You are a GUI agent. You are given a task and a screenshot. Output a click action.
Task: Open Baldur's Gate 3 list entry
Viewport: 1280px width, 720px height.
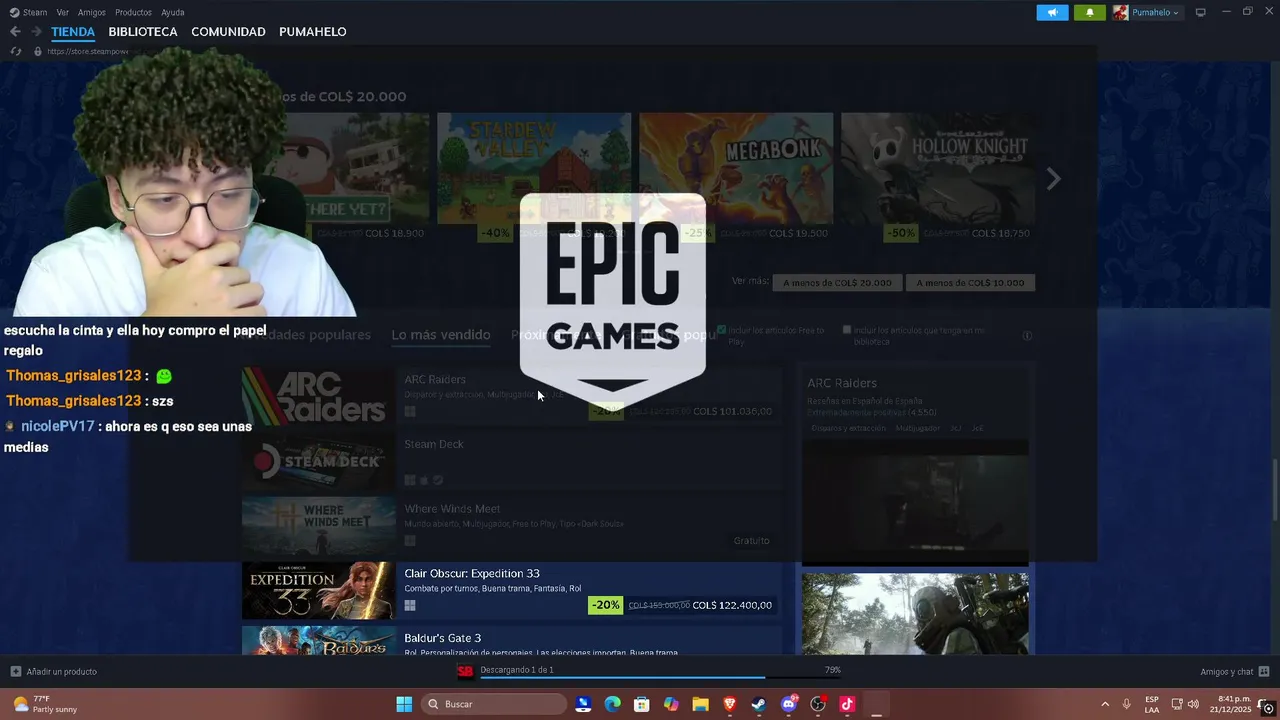tap(511, 641)
